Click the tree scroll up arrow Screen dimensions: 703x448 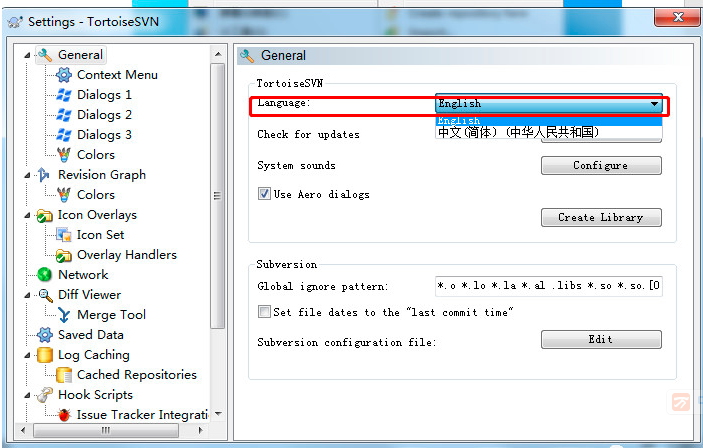pyautogui.click(x=218, y=54)
